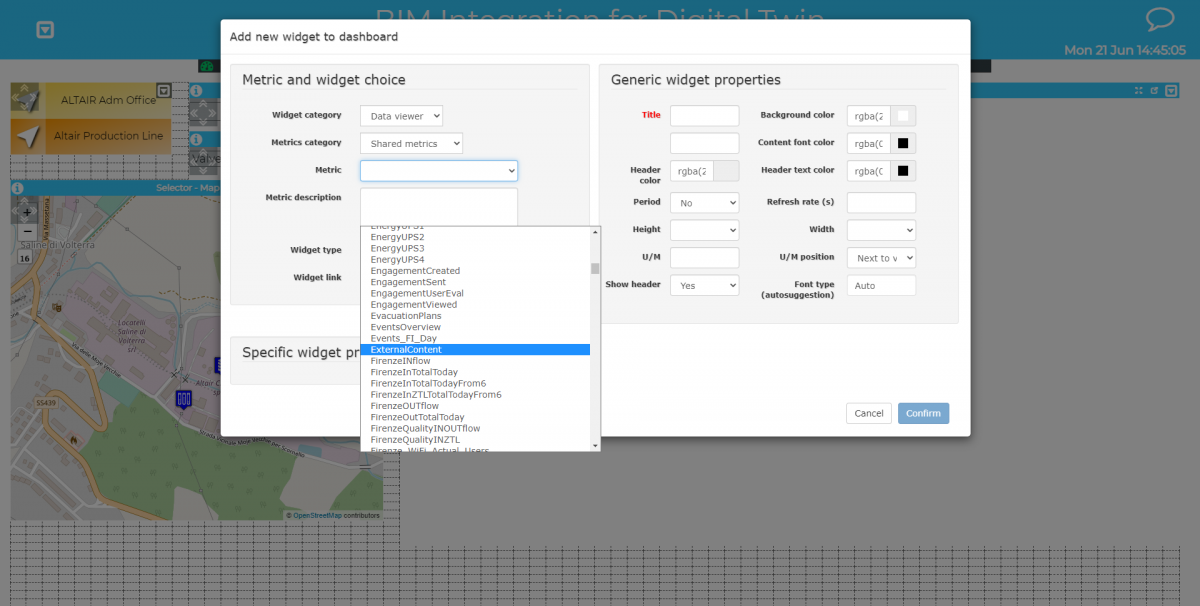Click the Refresh rate input field

(x=881, y=203)
